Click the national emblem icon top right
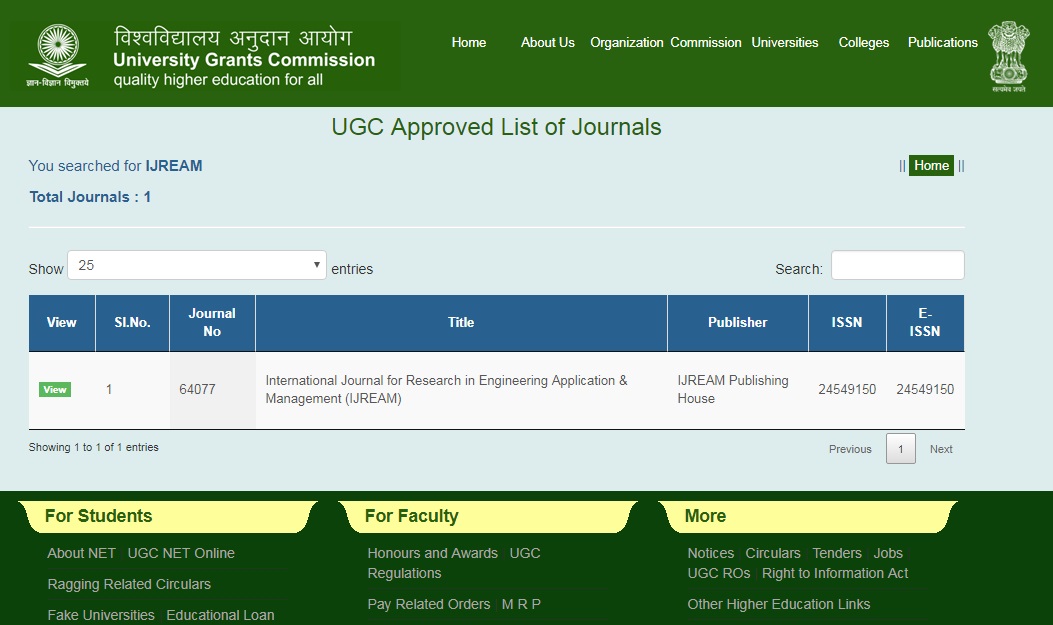The image size is (1053, 625). tap(1008, 55)
